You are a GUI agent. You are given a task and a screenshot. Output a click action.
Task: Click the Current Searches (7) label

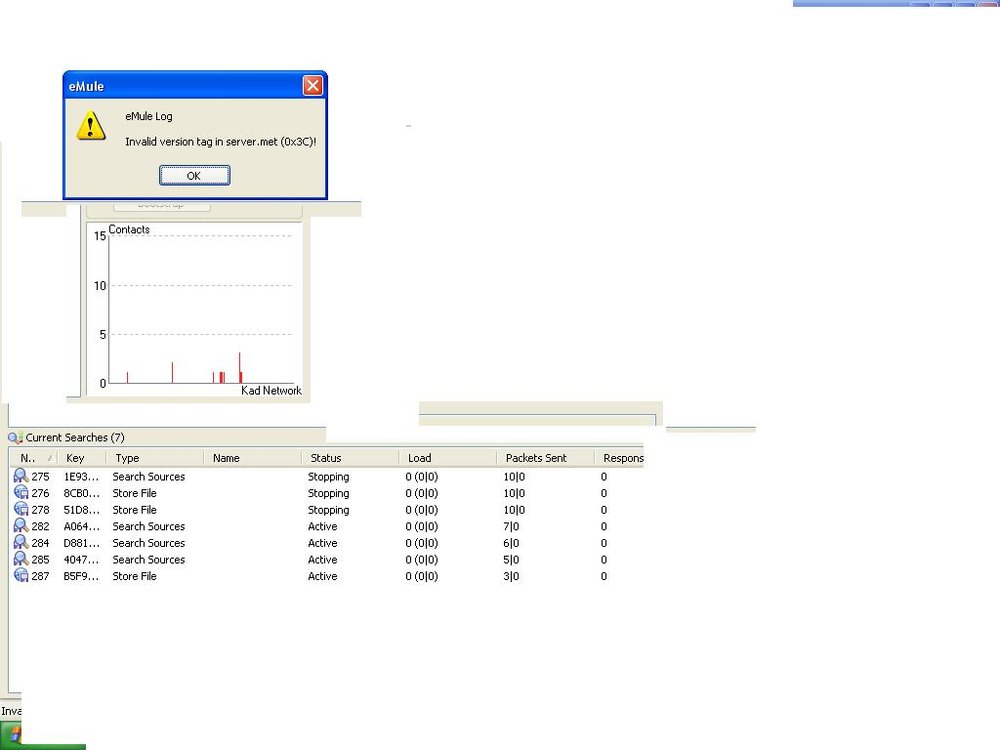[75, 438]
